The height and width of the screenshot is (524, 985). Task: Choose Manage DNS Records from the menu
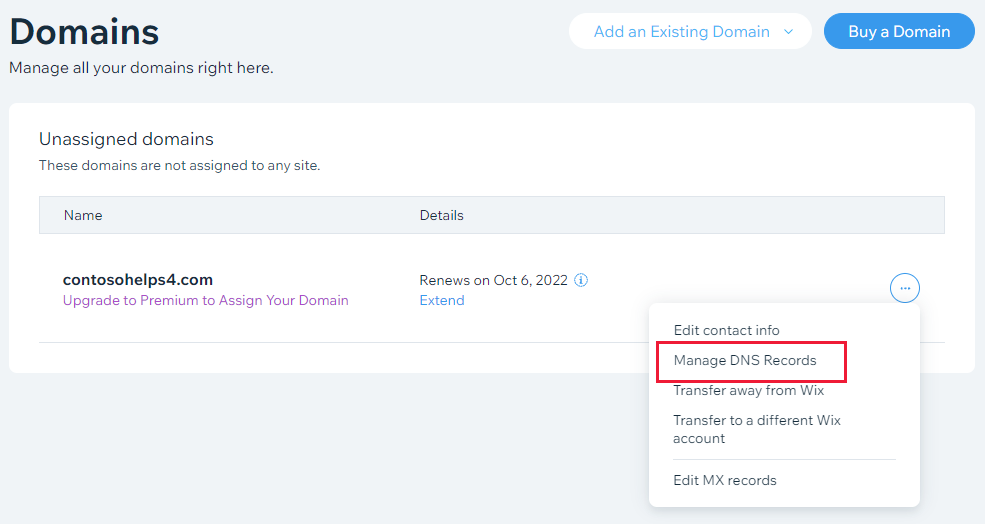click(745, 360)
